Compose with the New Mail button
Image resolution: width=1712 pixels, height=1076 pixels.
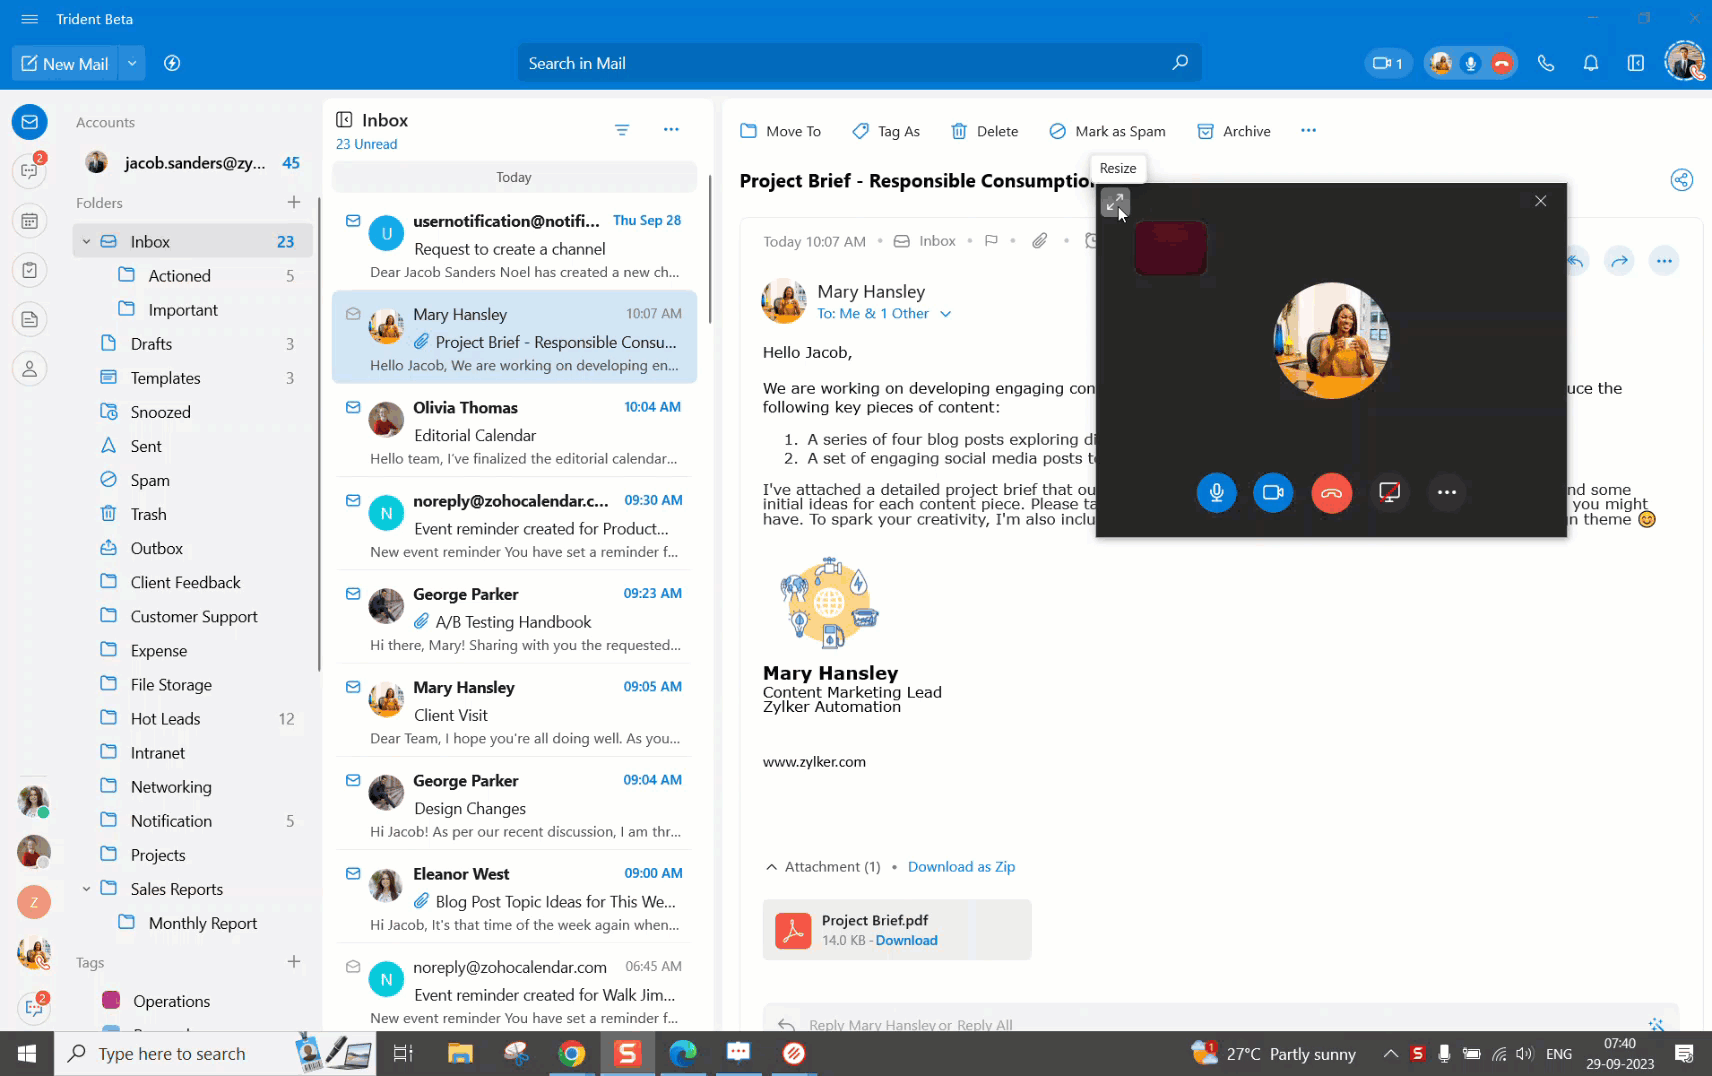coord(65,63)
